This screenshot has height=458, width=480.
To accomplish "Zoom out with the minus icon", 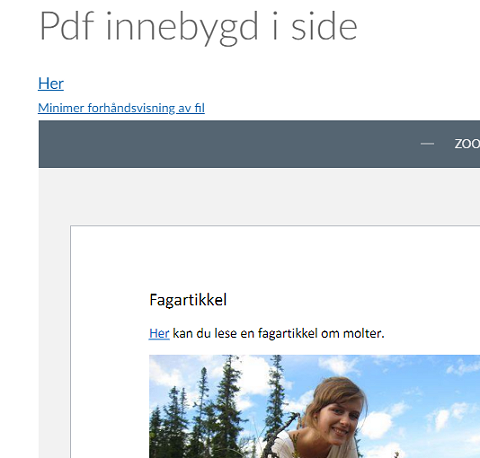I will [x=427, y=144].
